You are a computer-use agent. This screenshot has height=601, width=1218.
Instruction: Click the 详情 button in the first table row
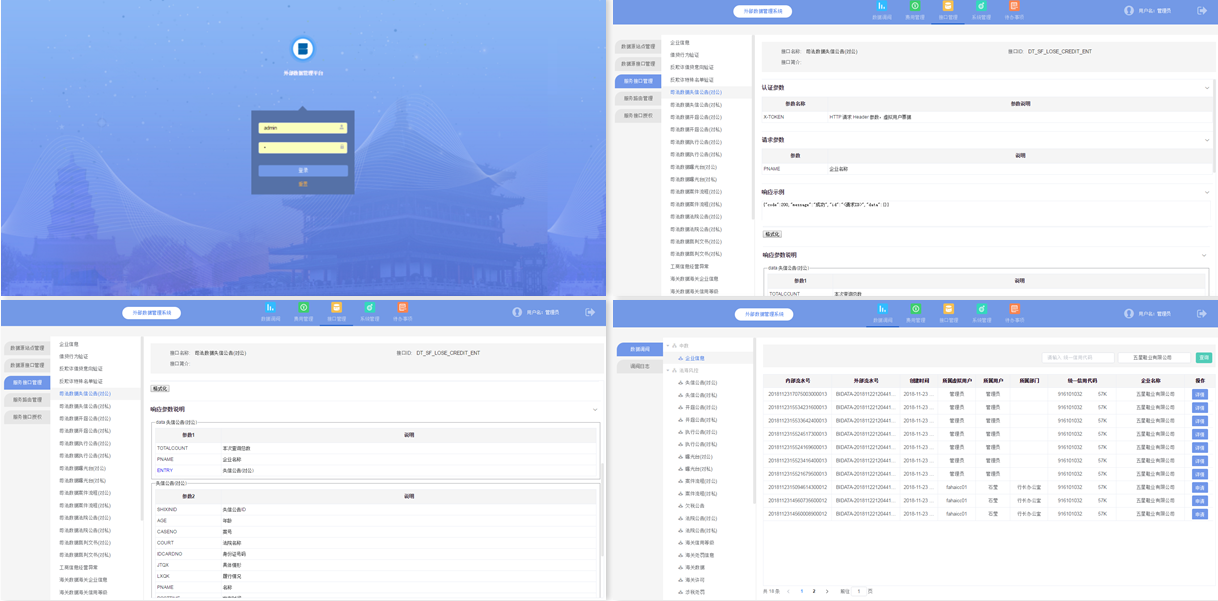[x=1199, y=394]
